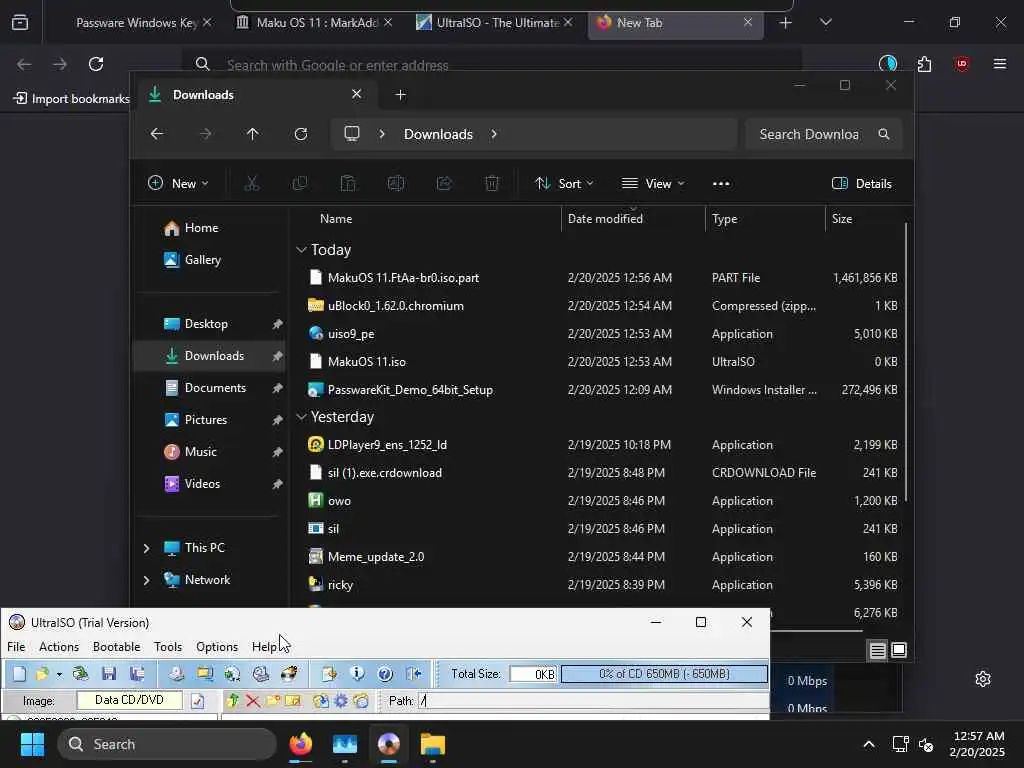Click the See more ellipsis in File Explorer

click(x=721, y=184)
